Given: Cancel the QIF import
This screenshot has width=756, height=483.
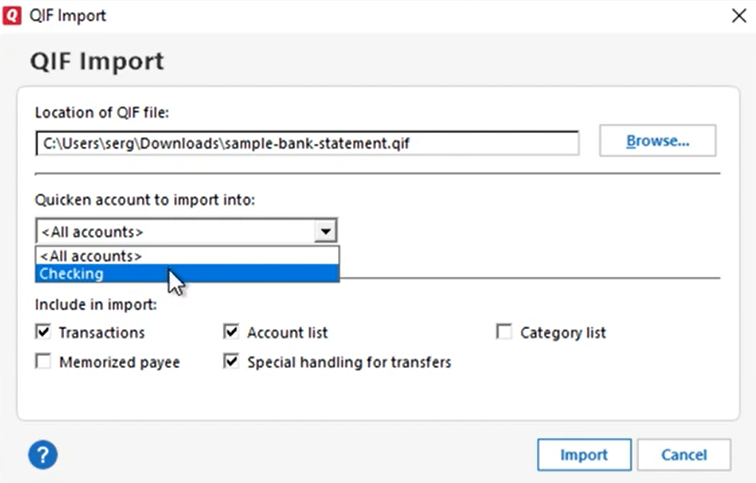Looking at the screenshot, I should 684,455.
